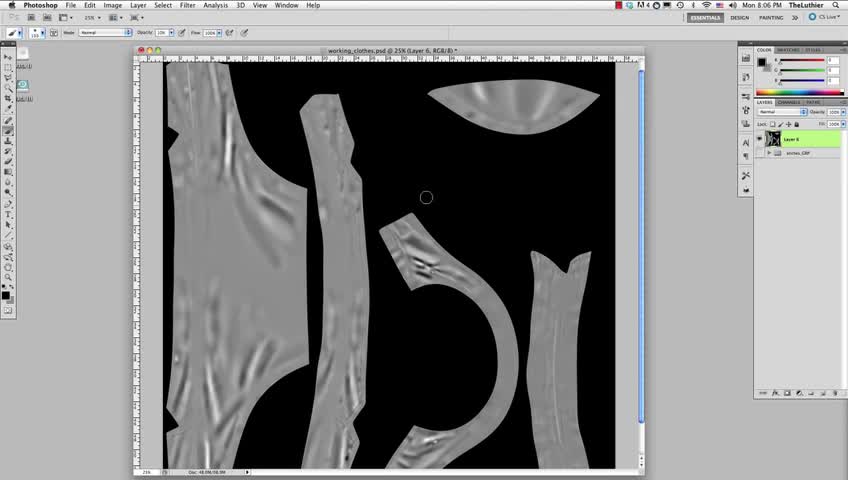Open the Flow slider dropdown
The width and height of the screenshot is (848, 480).
click(x=219, y=33)
